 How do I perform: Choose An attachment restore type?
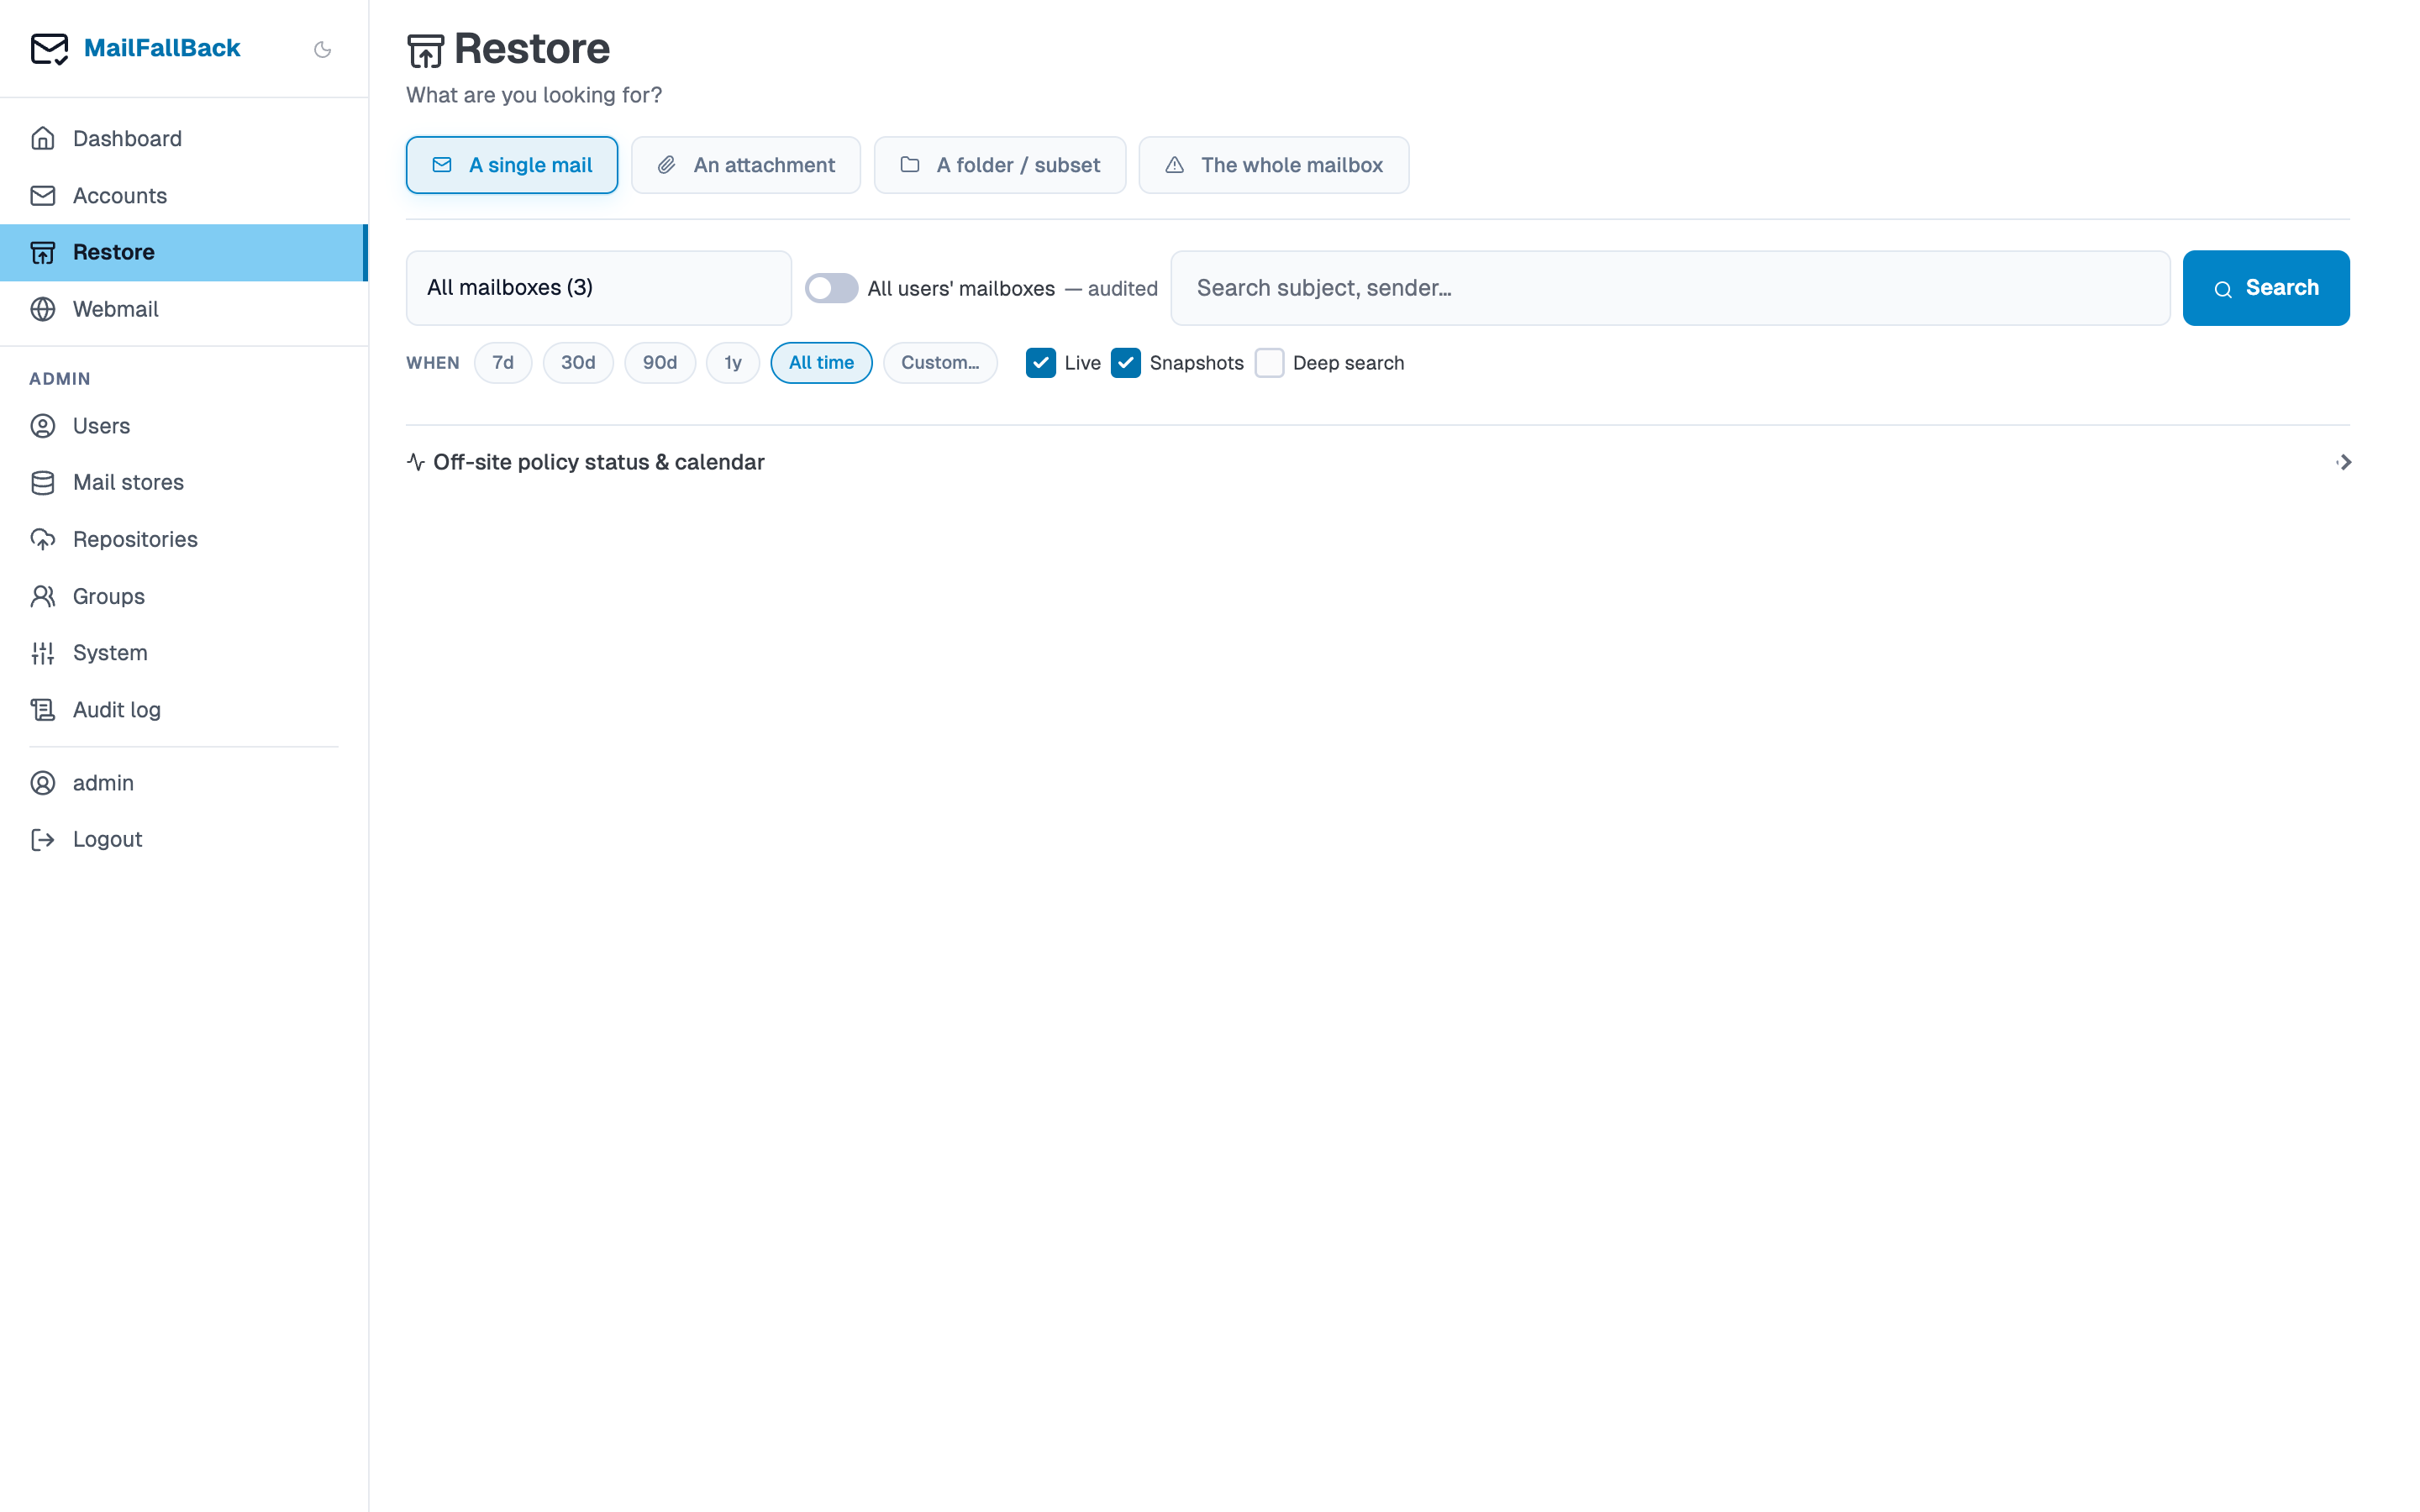pos(746,165)
